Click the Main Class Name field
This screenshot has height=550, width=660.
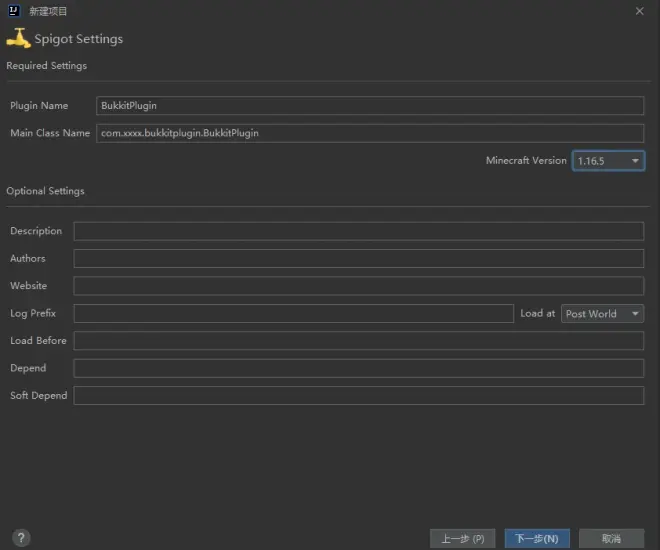click(x=370, y=133)
